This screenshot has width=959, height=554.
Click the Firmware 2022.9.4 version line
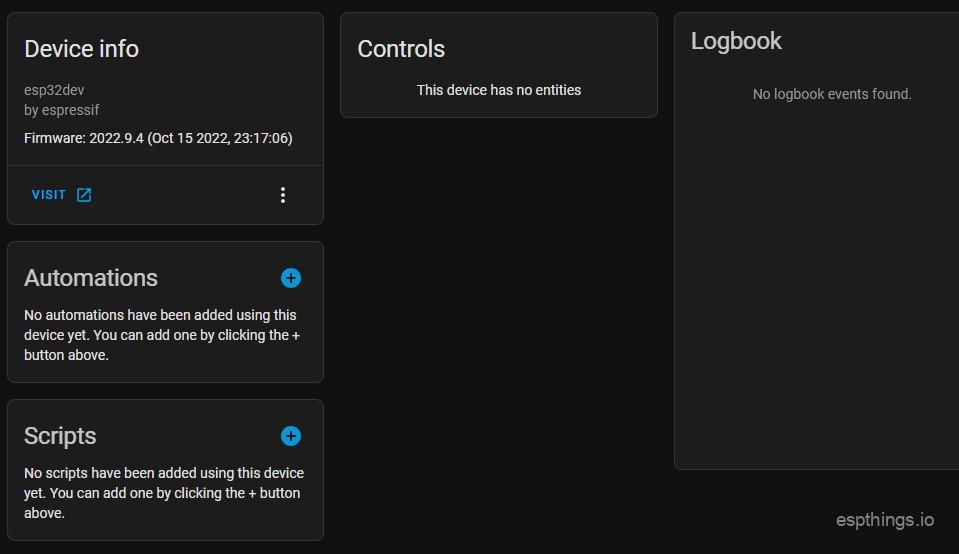coord(158,138)
